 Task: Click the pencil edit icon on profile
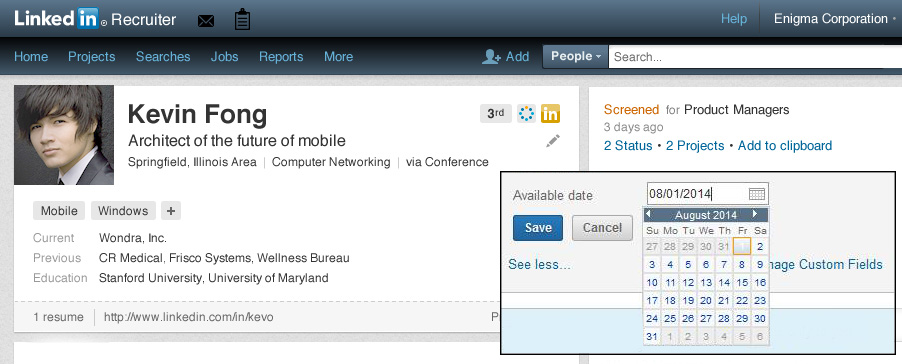click(553, 141)
